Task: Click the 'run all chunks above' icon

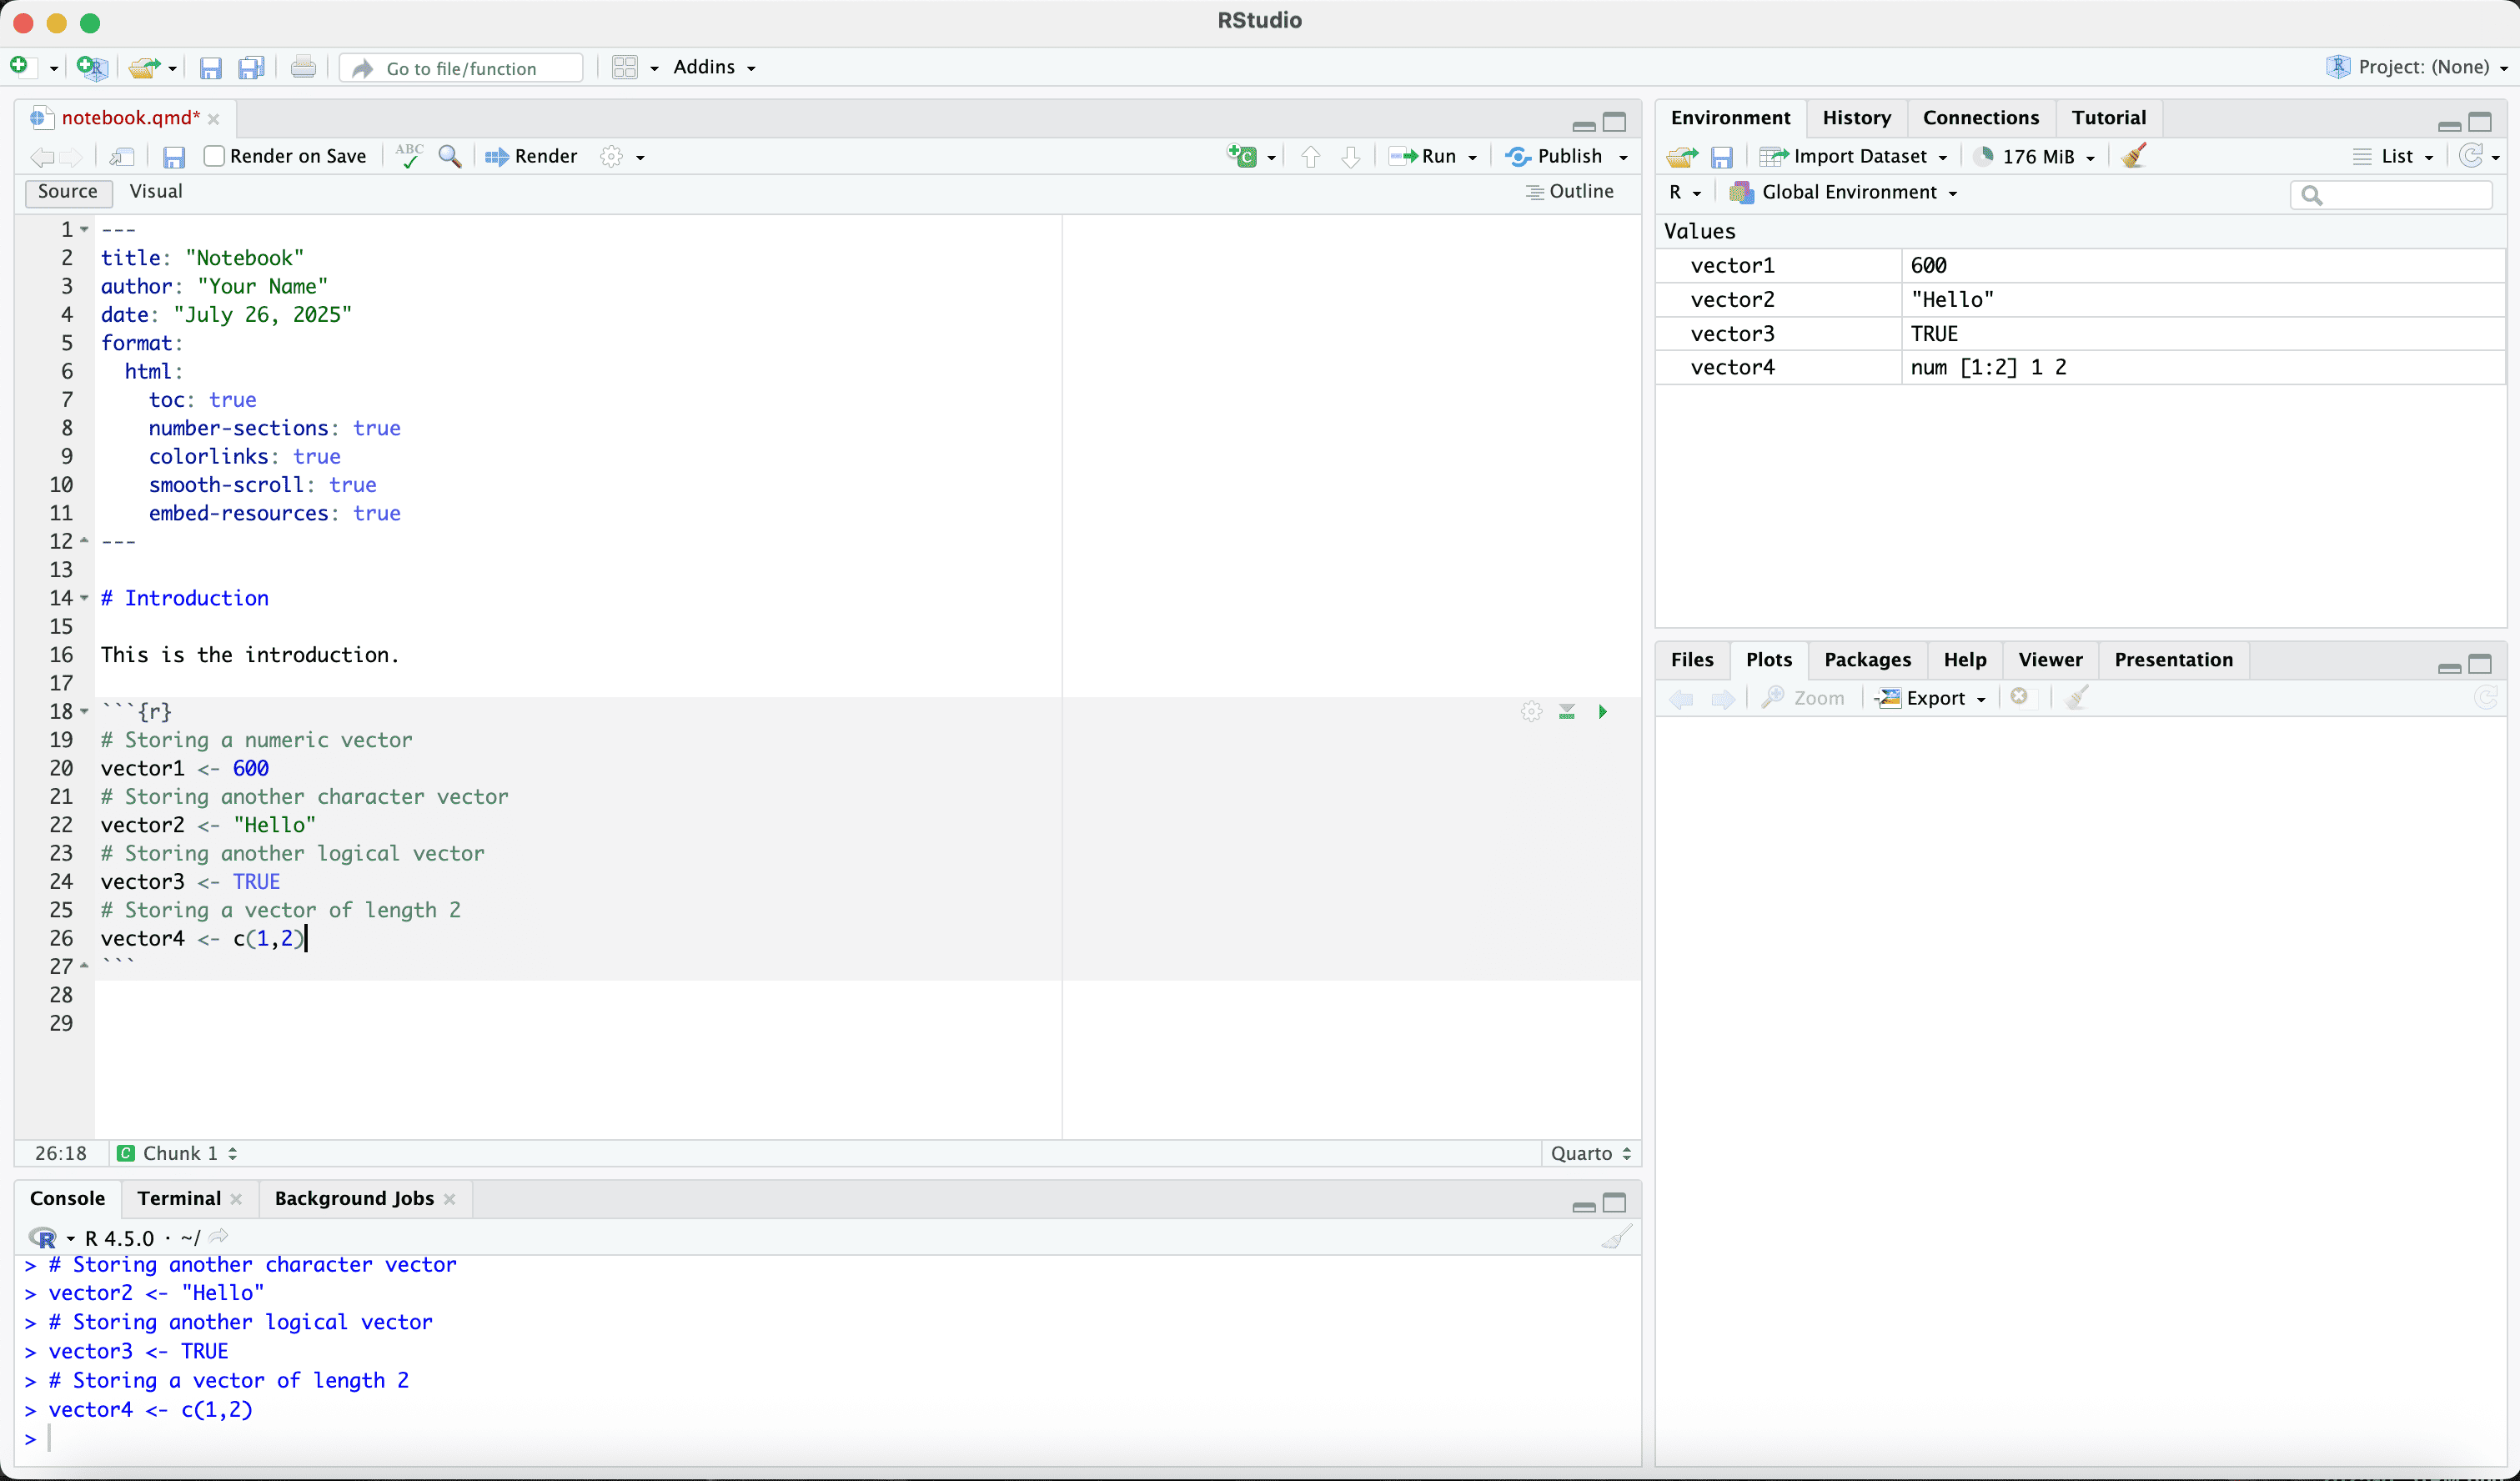Action: point(1567,712)
